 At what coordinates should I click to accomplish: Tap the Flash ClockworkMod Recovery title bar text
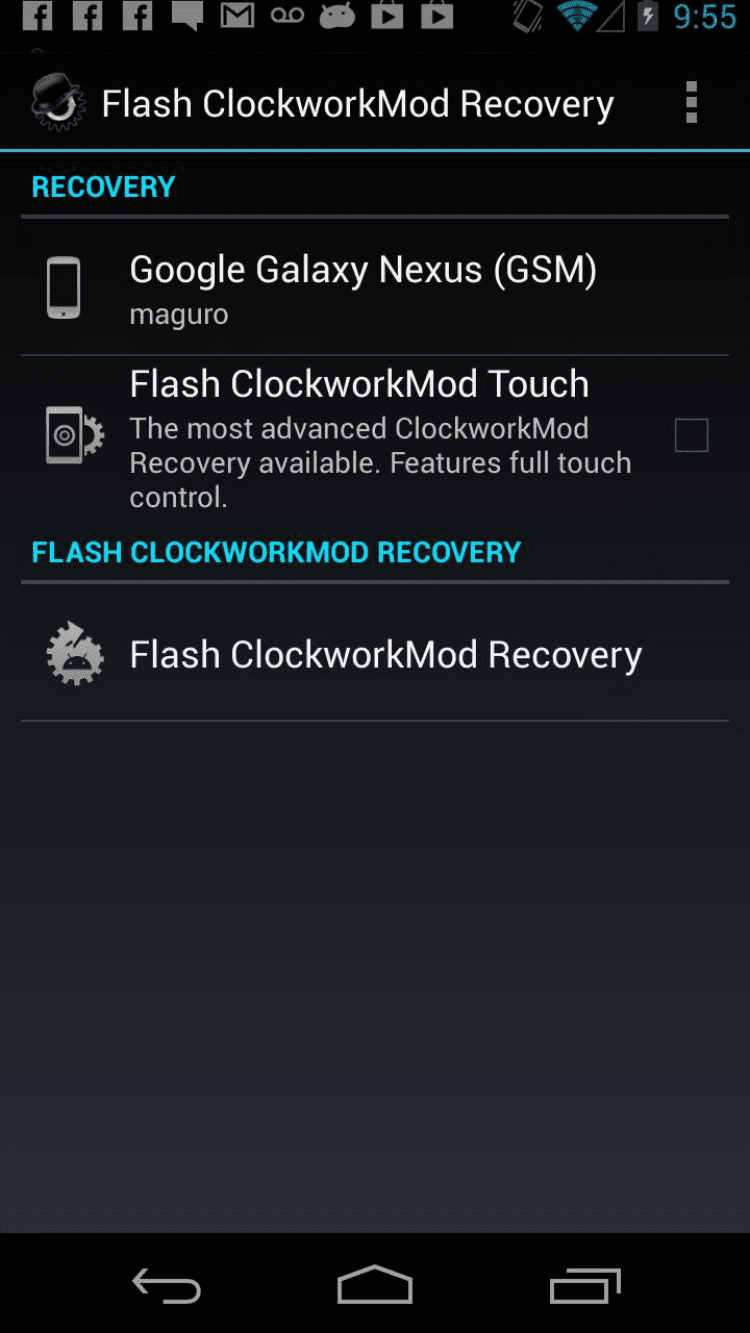coord(358,104)
